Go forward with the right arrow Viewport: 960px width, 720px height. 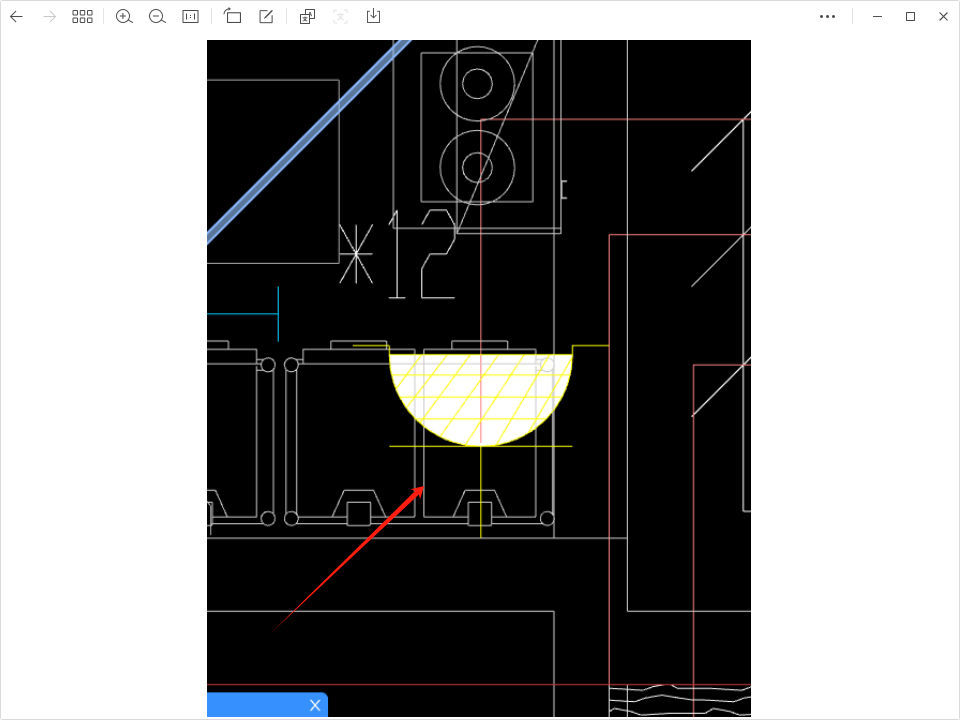pos(50,17)
